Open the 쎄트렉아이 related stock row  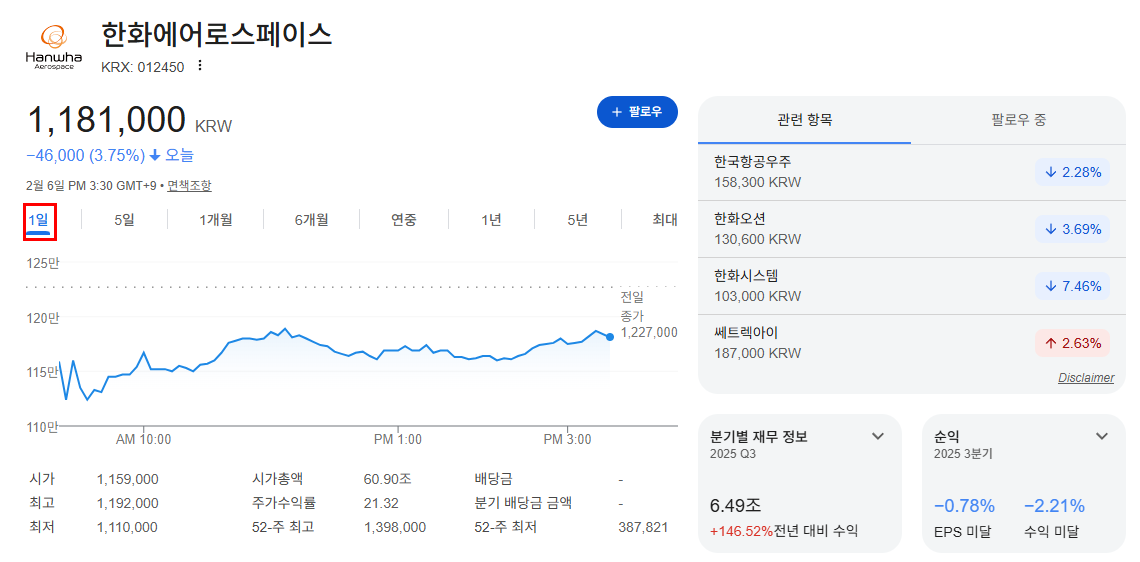click(912, 342)
